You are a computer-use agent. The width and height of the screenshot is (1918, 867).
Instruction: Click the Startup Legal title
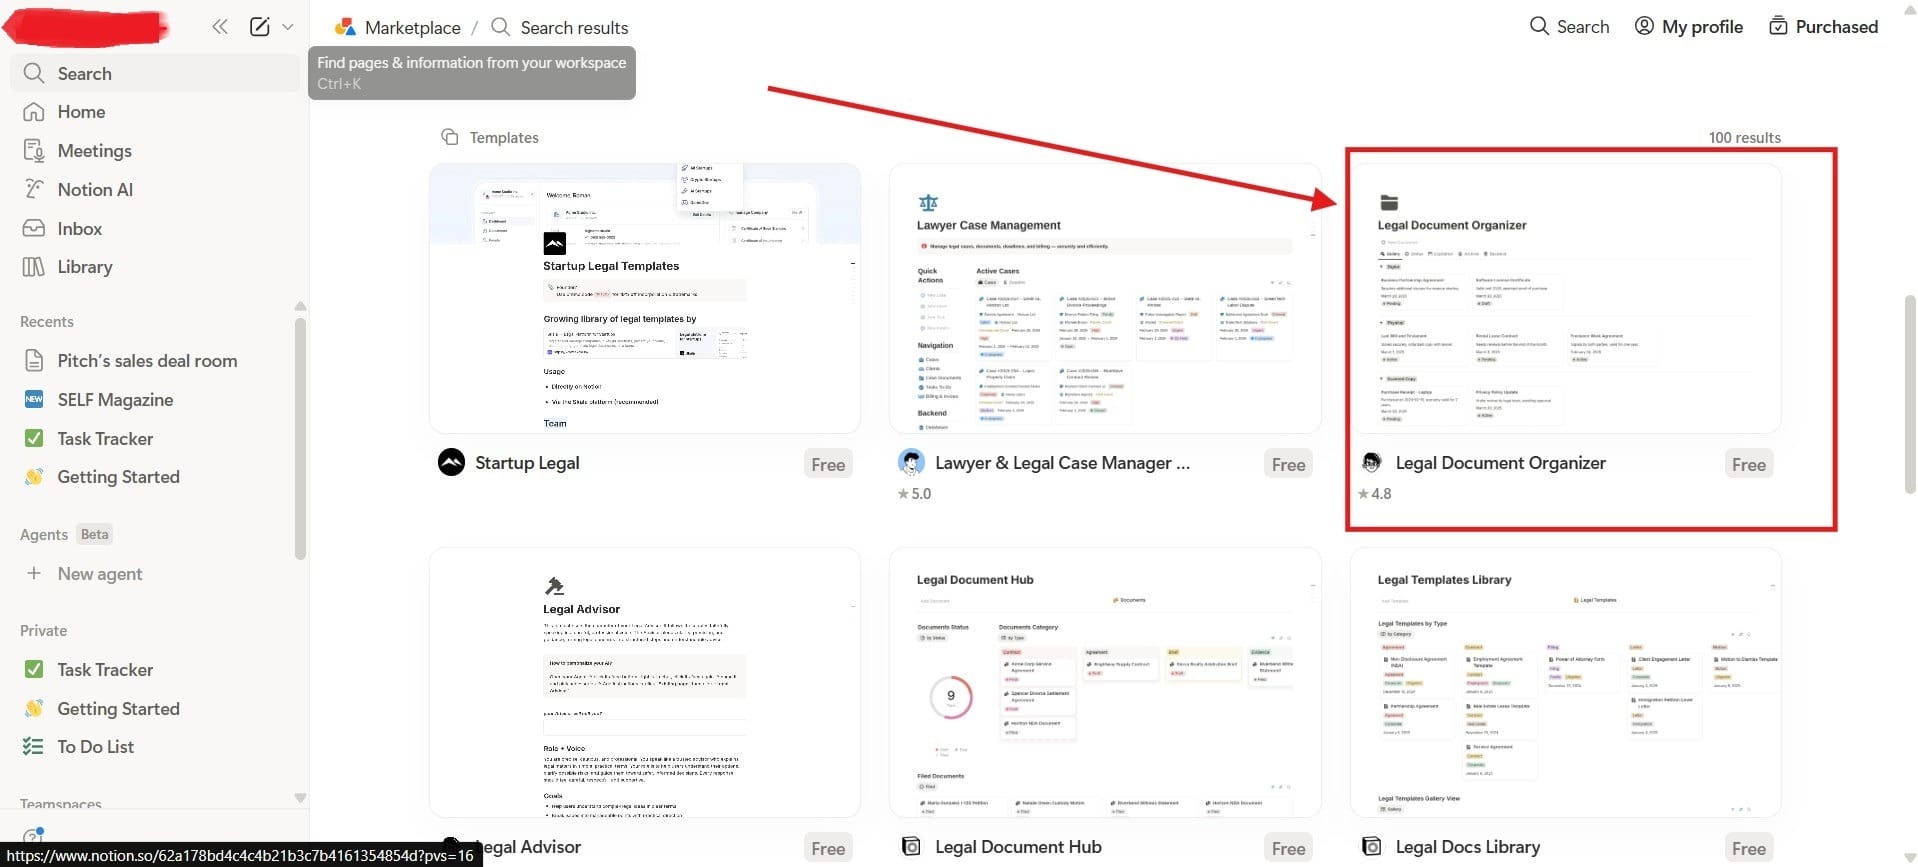(527, 463)
